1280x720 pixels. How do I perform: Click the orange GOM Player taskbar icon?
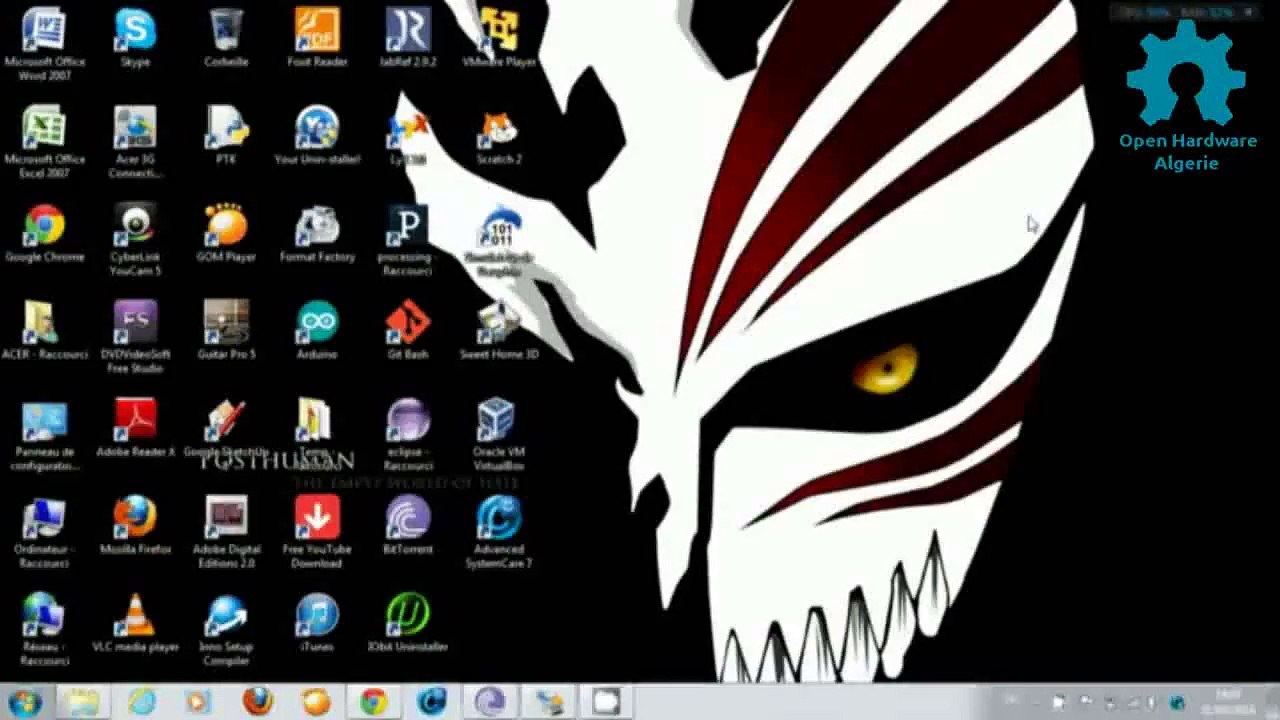point(316,702)
